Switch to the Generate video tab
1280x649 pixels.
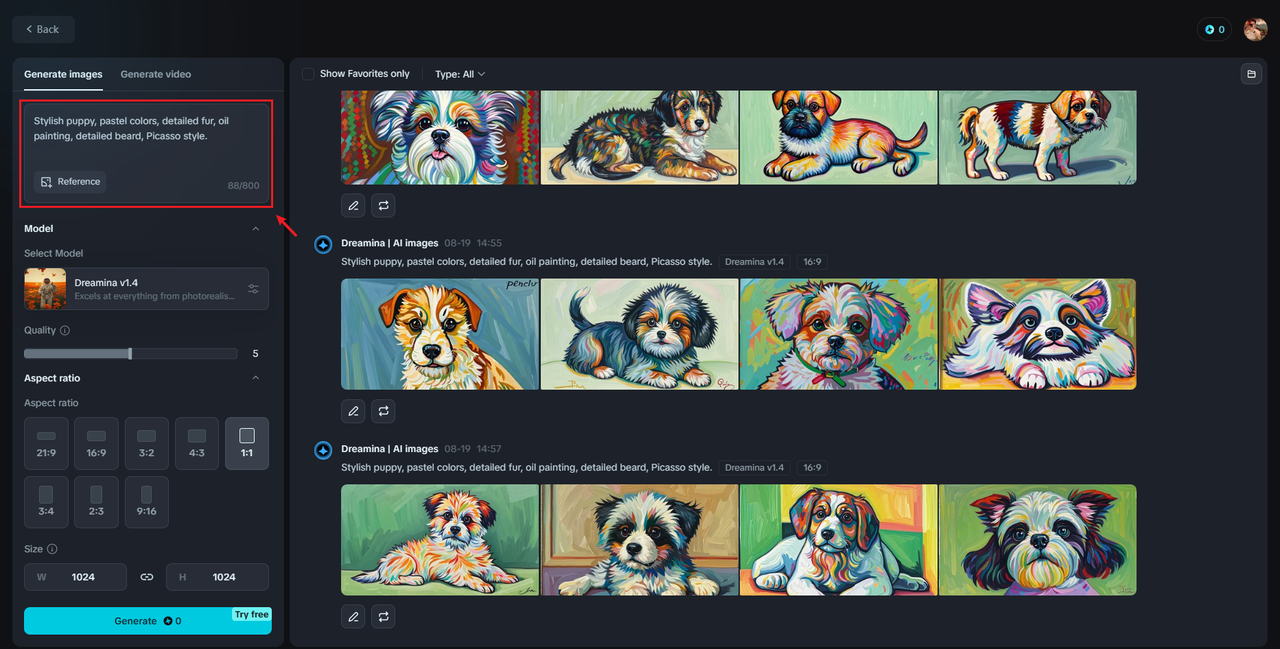156,74
